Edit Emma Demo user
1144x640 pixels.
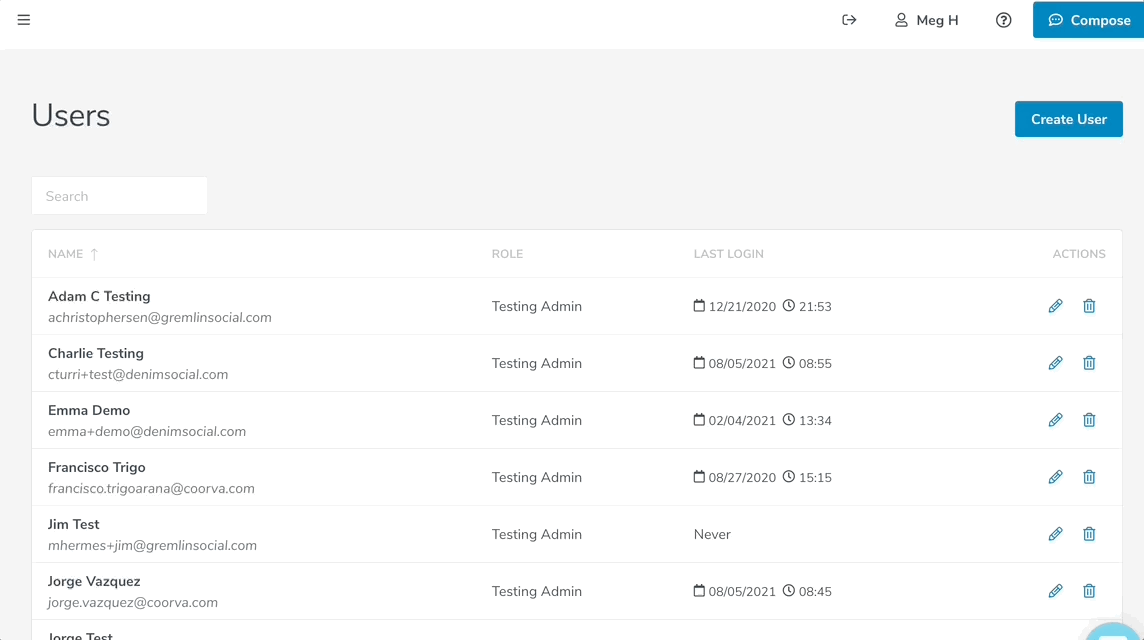coord(1056,420)
